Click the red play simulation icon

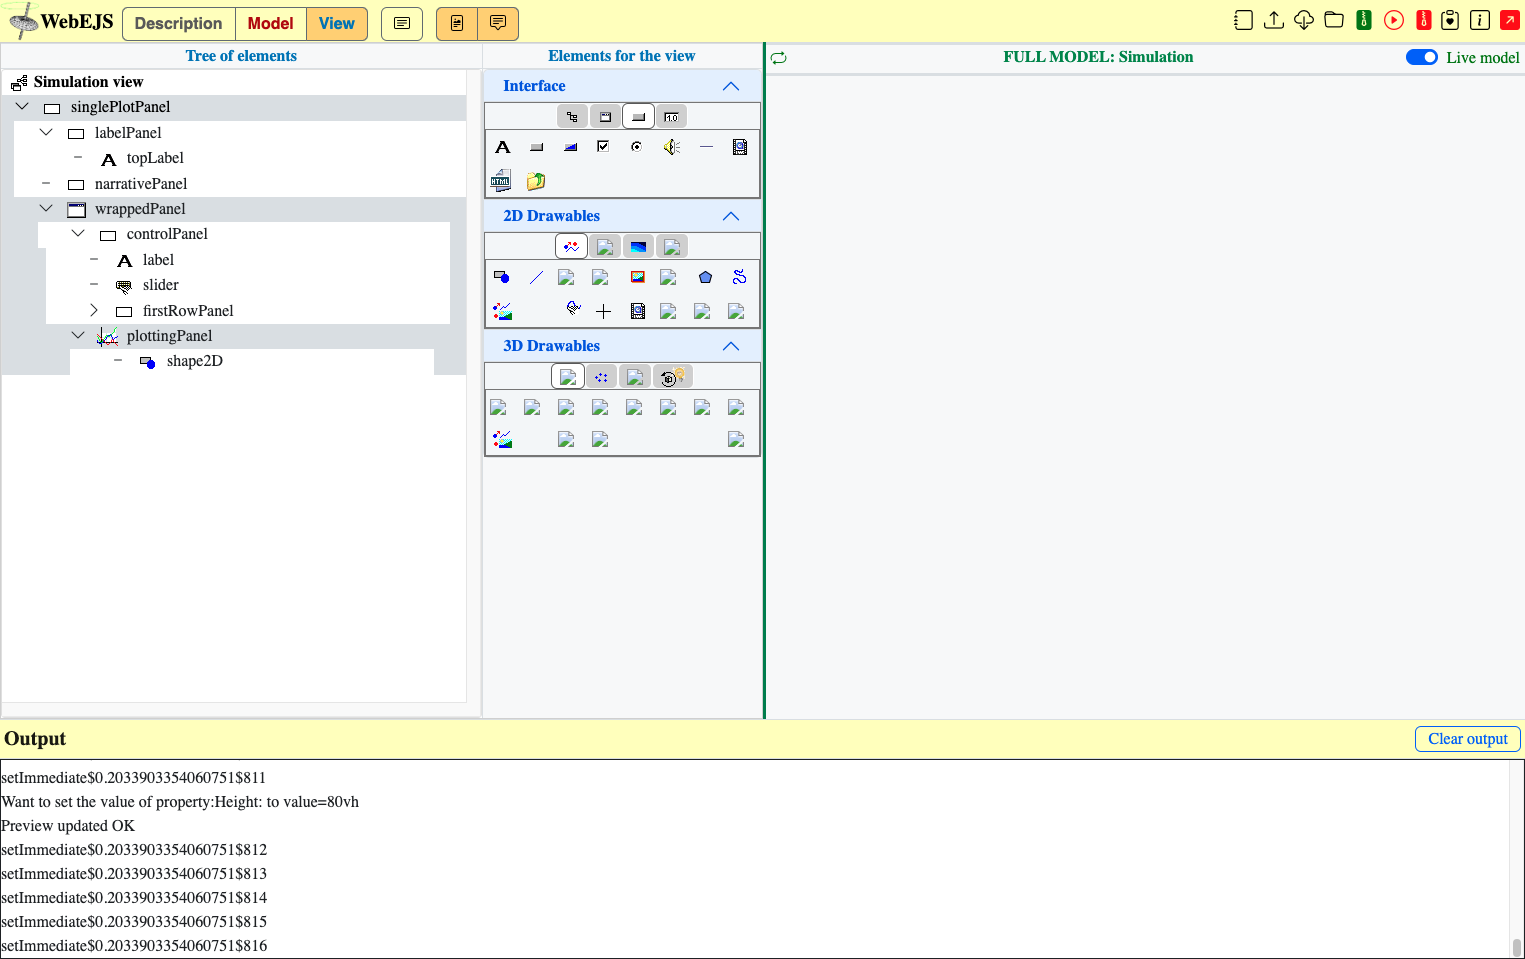point(1394,20)
